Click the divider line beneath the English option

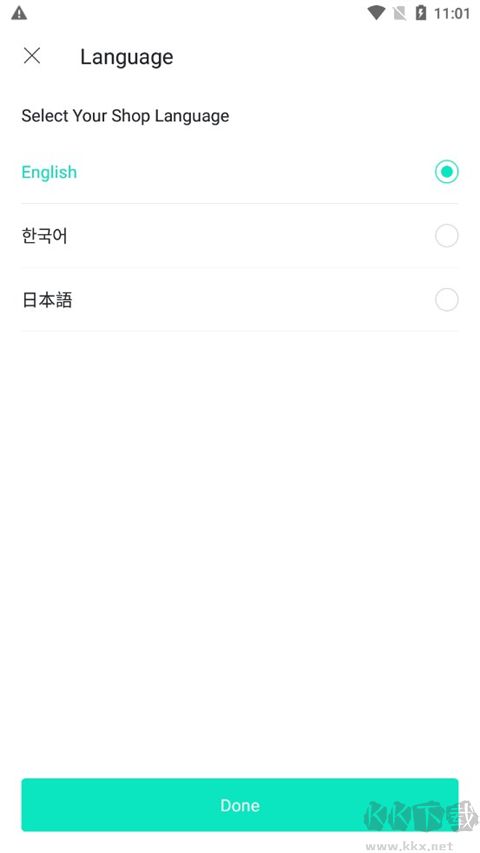(240, 203)
